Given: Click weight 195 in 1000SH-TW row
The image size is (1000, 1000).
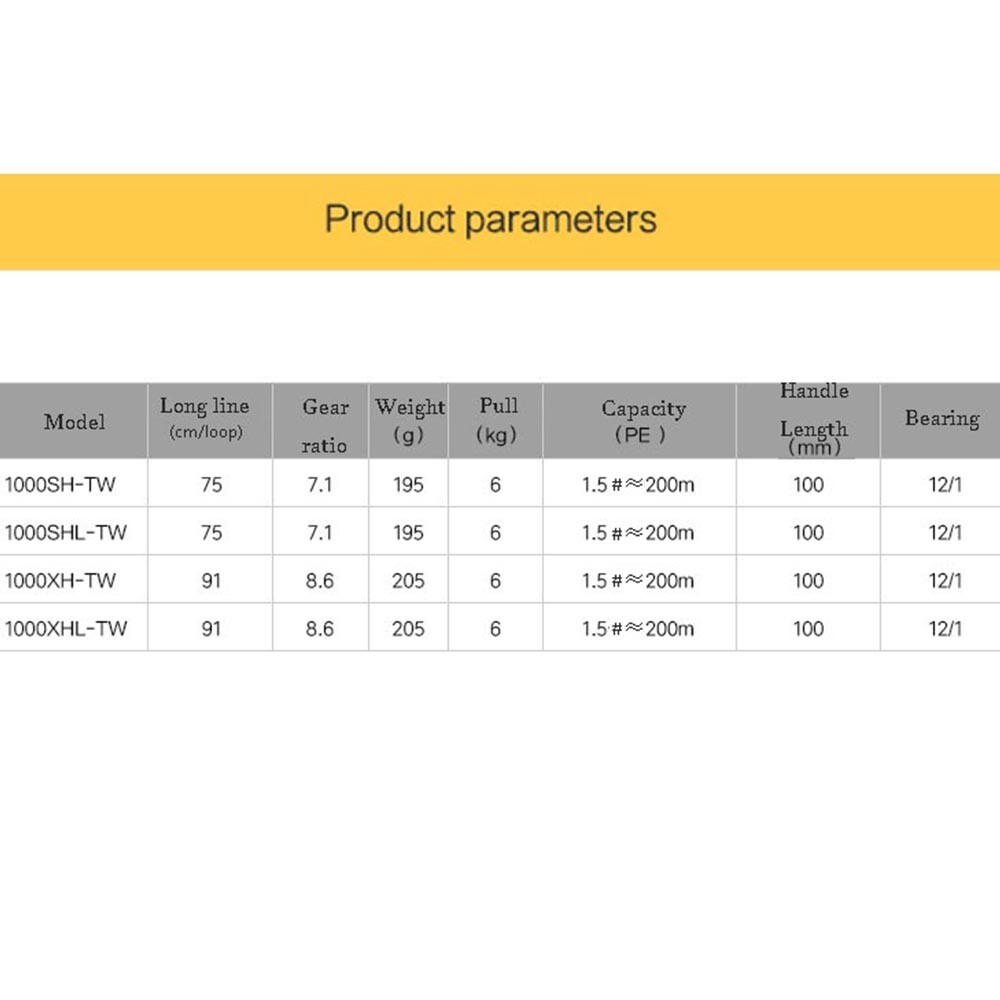Looking at the screenshot, I should (x=408, y=485).
